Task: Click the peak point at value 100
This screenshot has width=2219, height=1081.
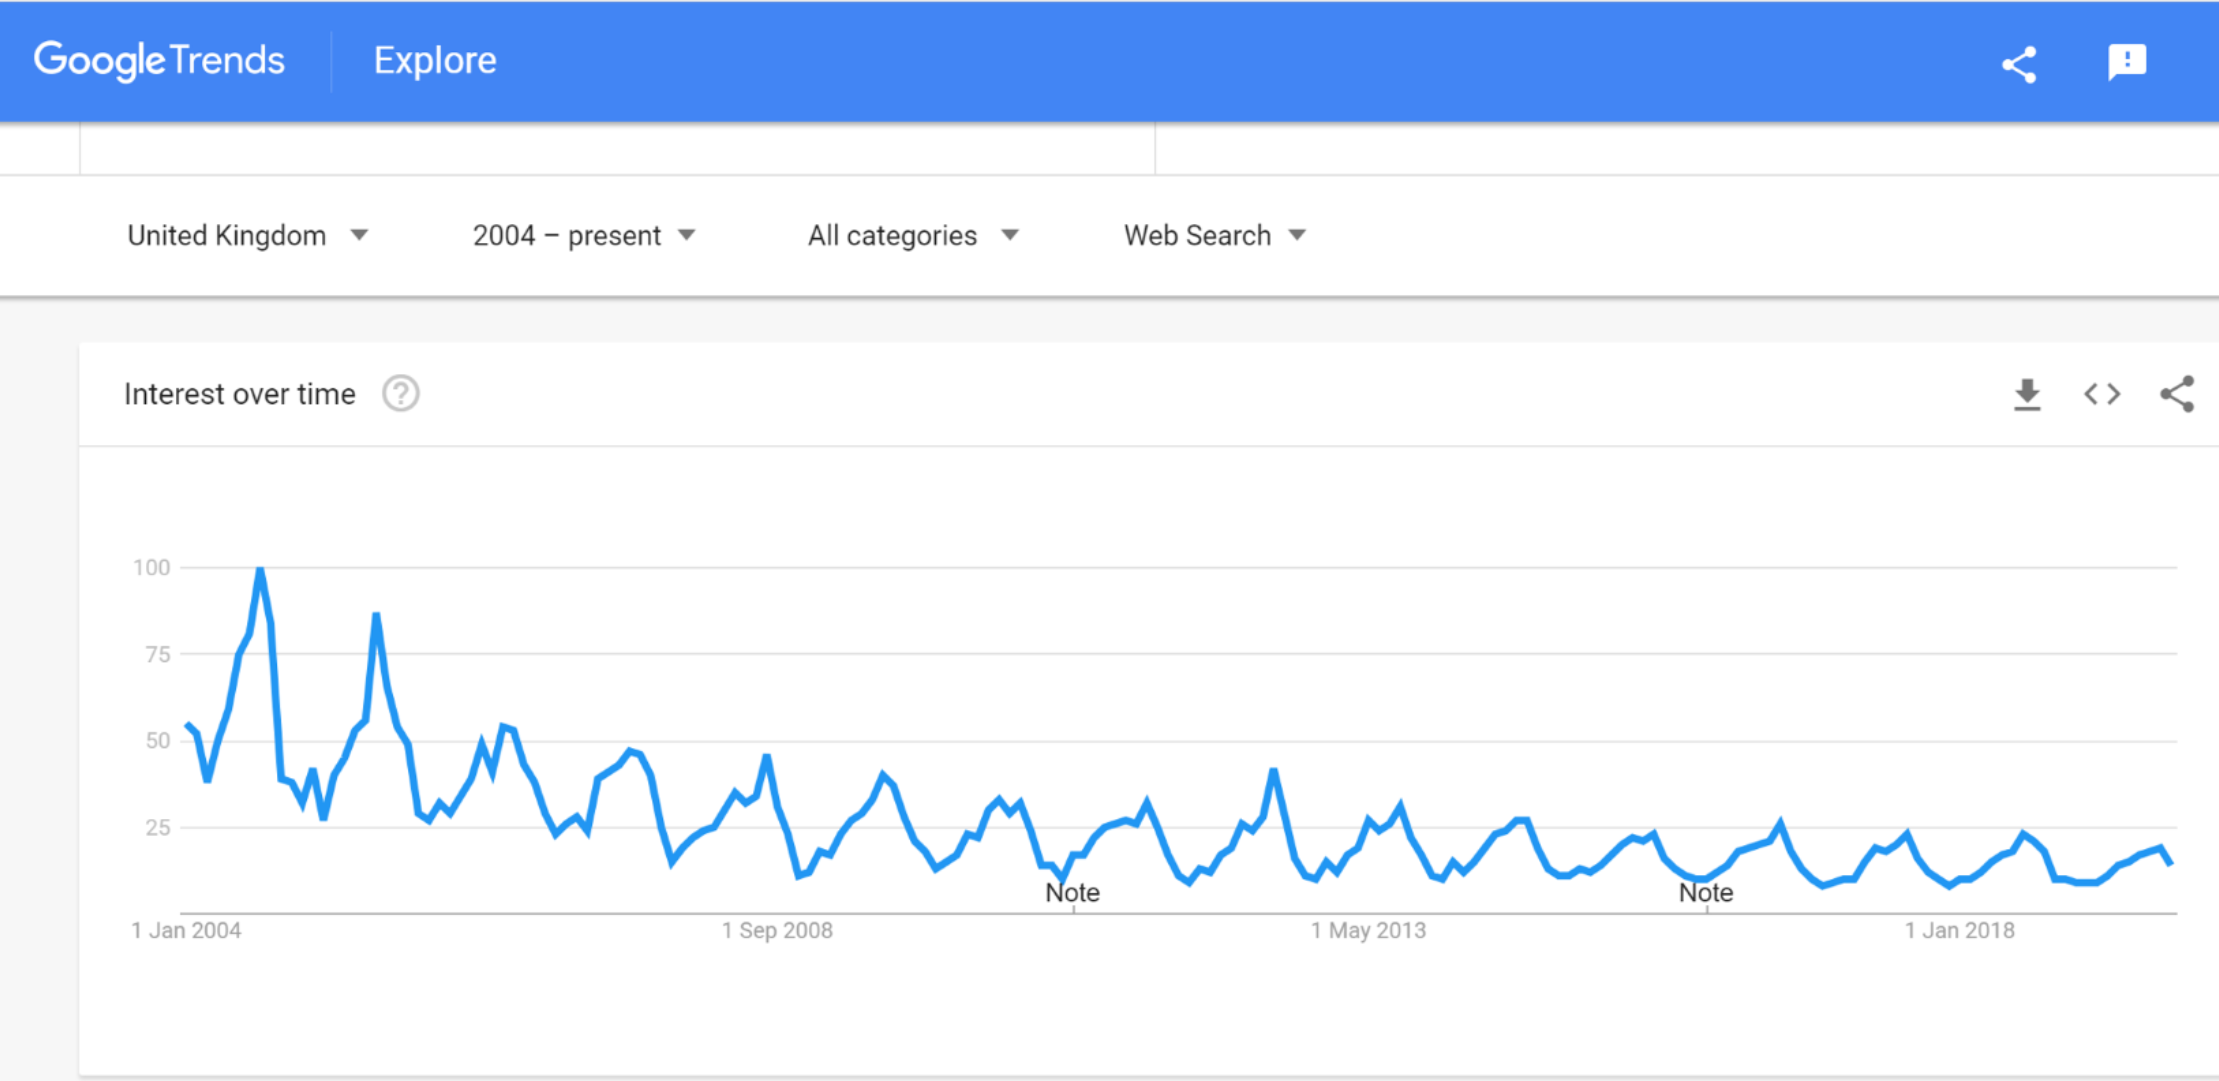Action: [x=260, y=569]
